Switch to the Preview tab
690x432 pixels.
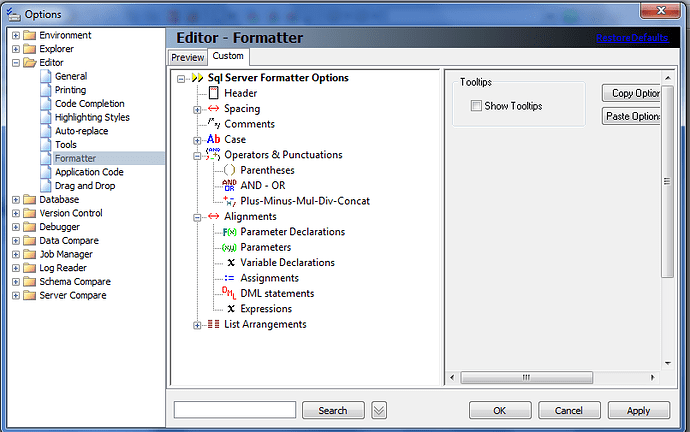[x=187, y=58]
